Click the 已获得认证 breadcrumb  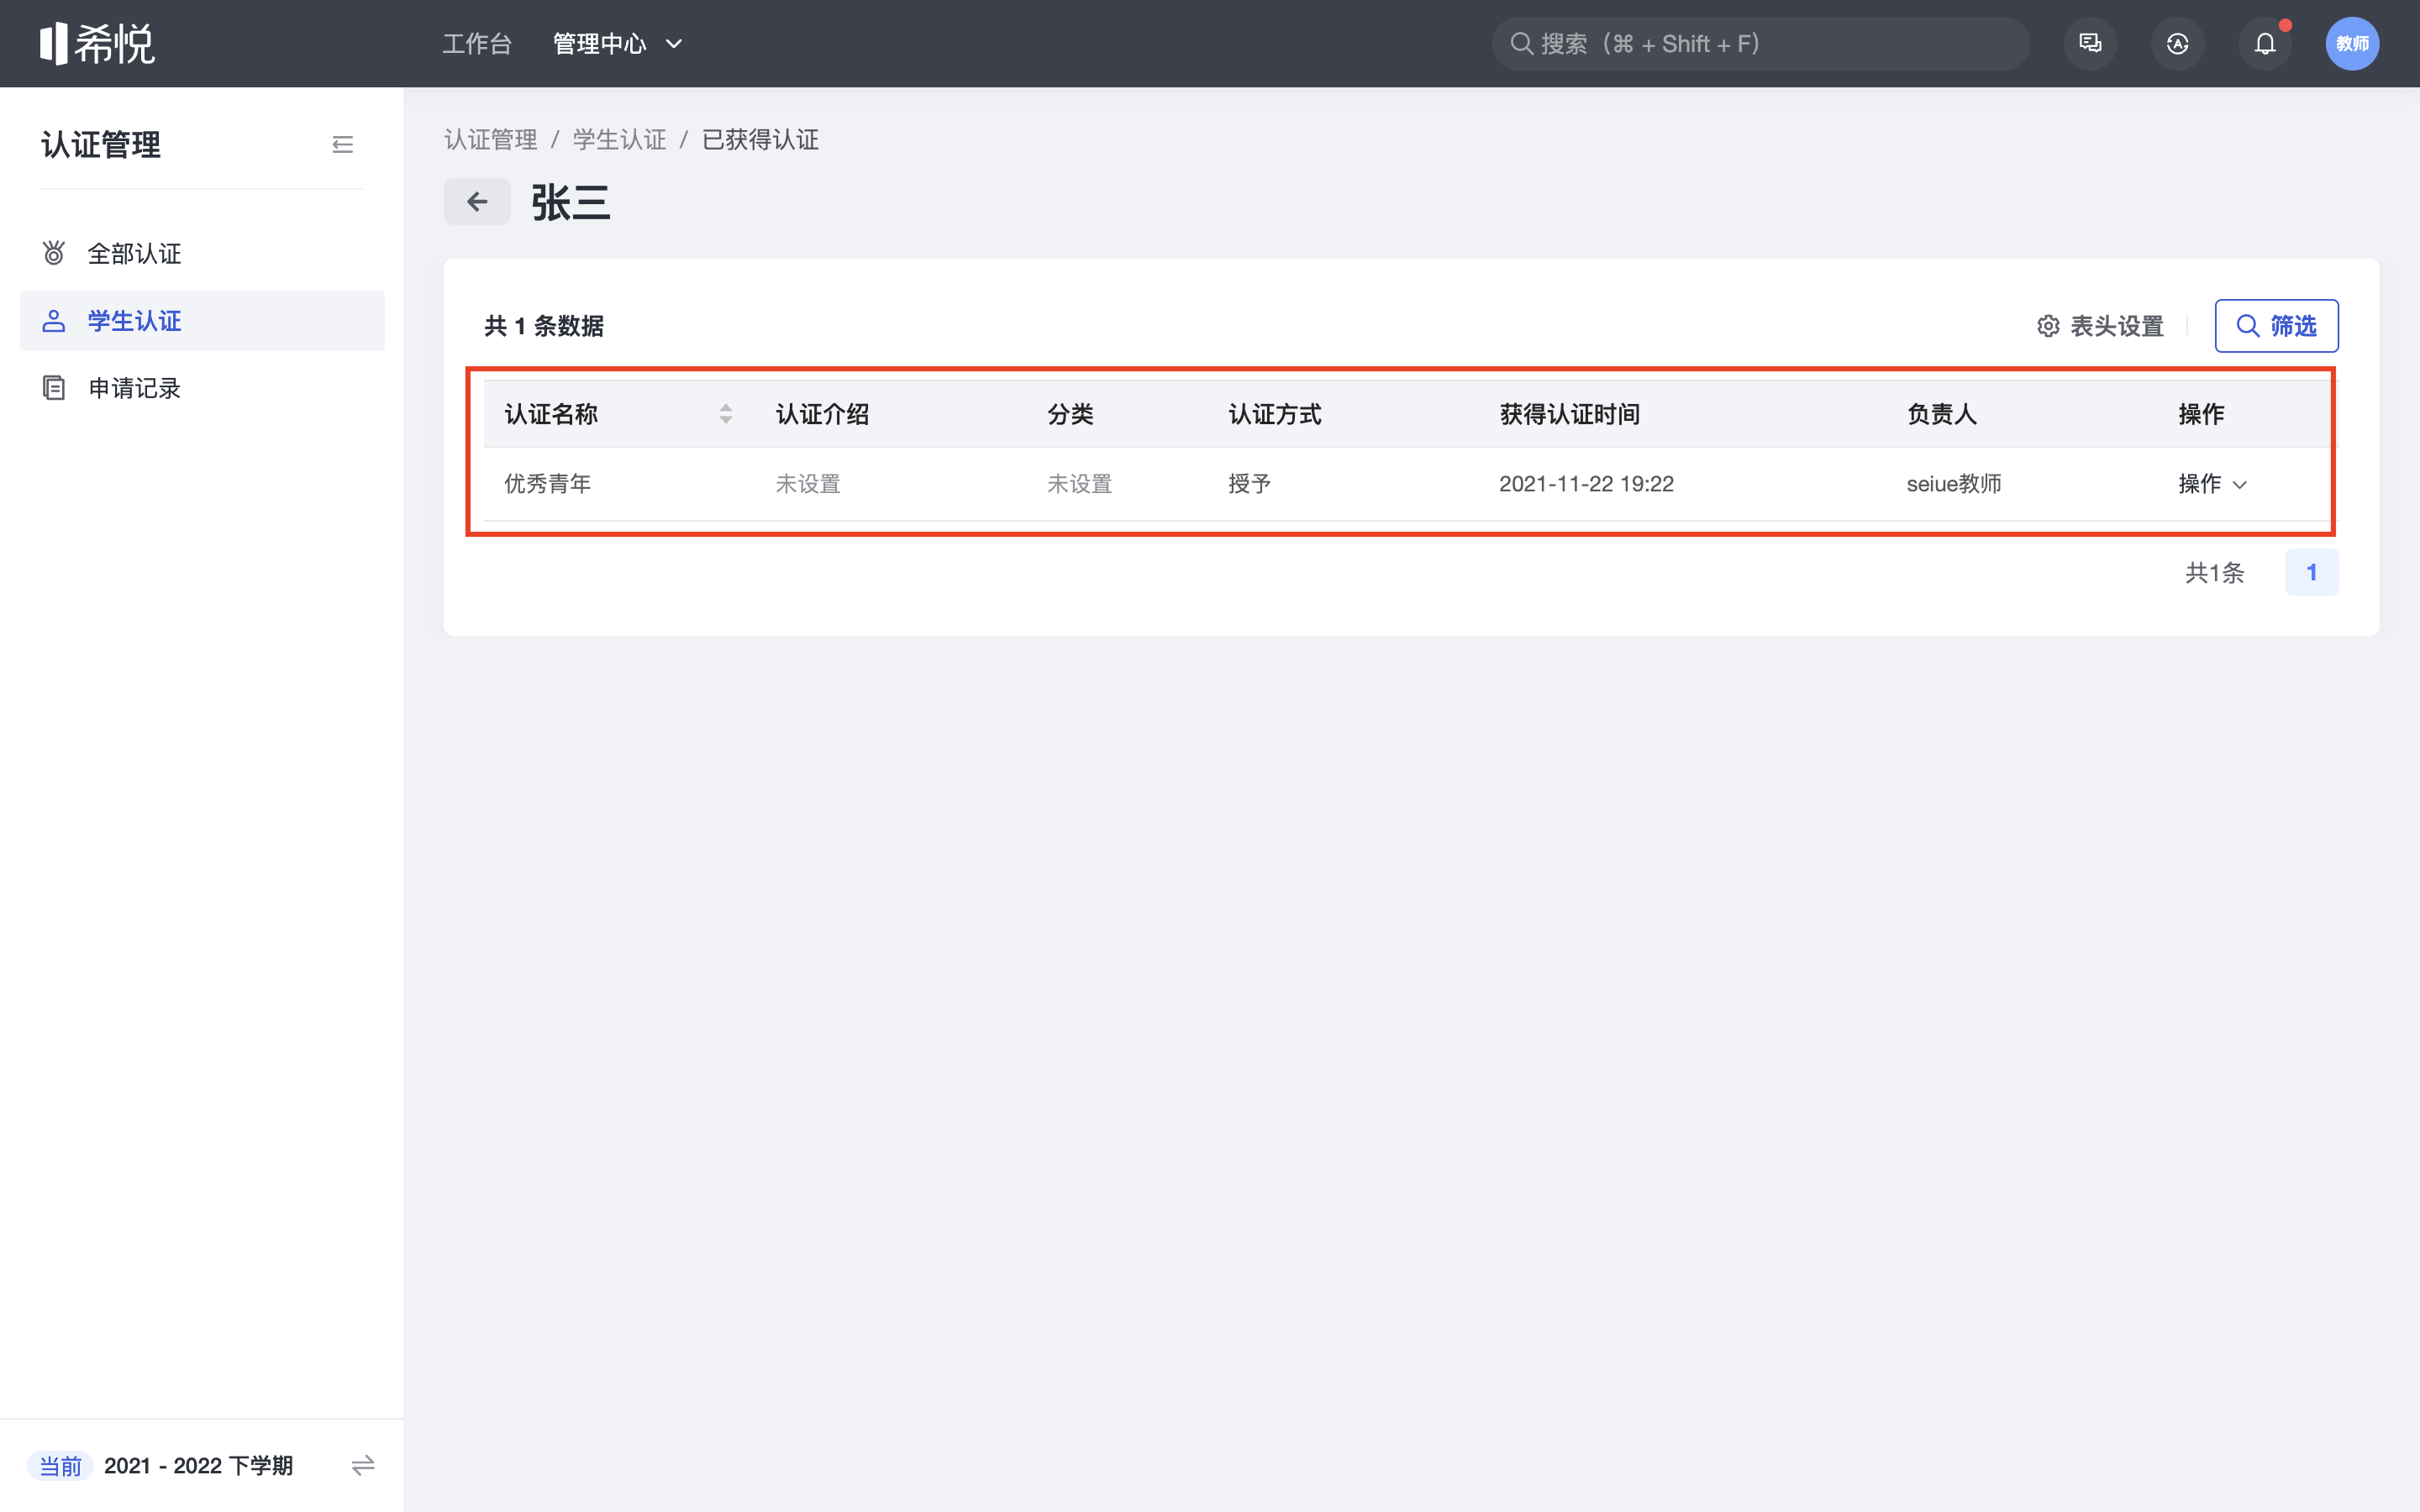click(x=761, y=140)
